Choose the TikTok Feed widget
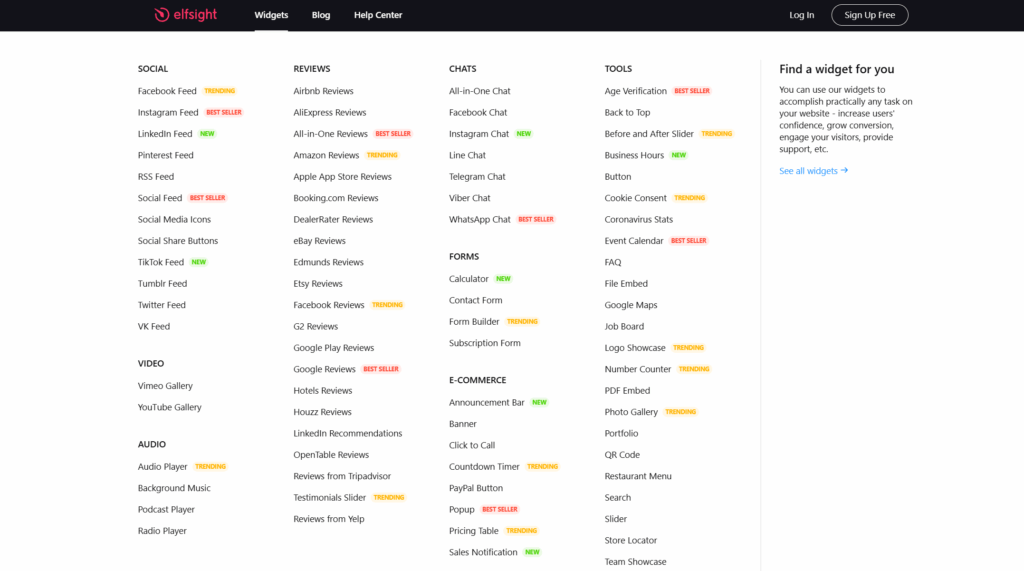The image size is (1024, 571). pos(161,262)
